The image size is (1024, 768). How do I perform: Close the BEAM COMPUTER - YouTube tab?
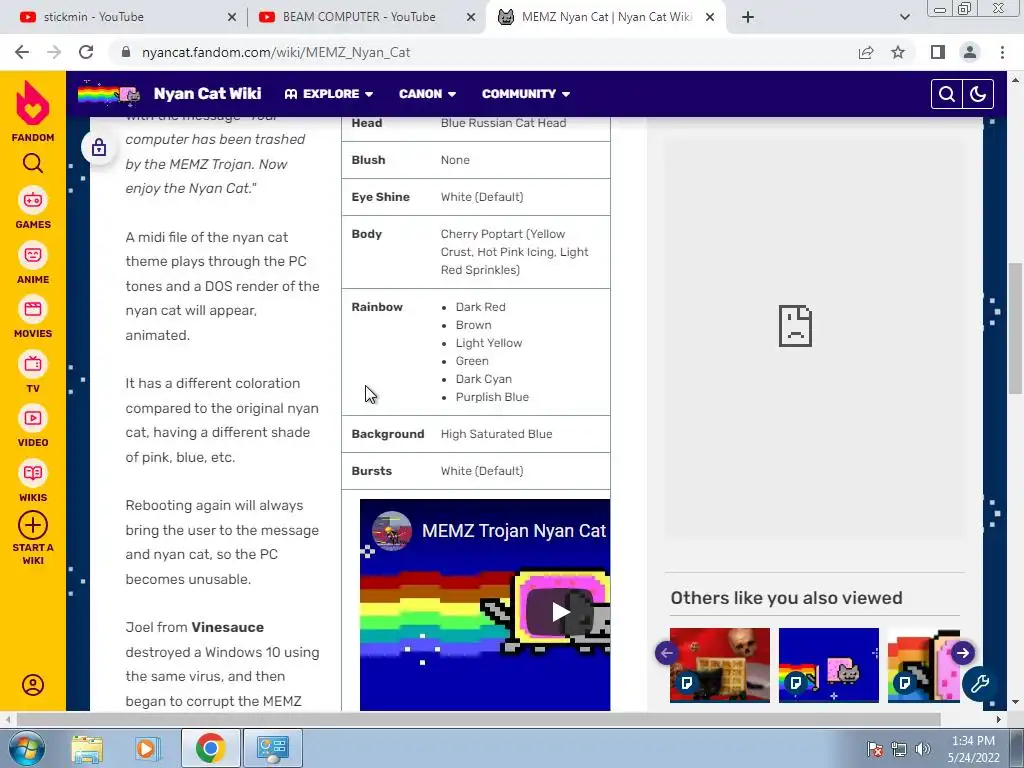(x=471, y=17)
